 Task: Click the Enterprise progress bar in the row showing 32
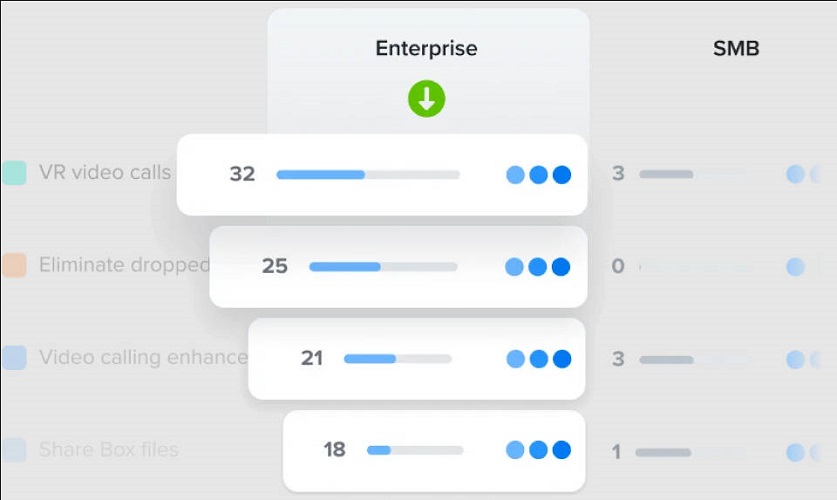[x=367, y=174]
